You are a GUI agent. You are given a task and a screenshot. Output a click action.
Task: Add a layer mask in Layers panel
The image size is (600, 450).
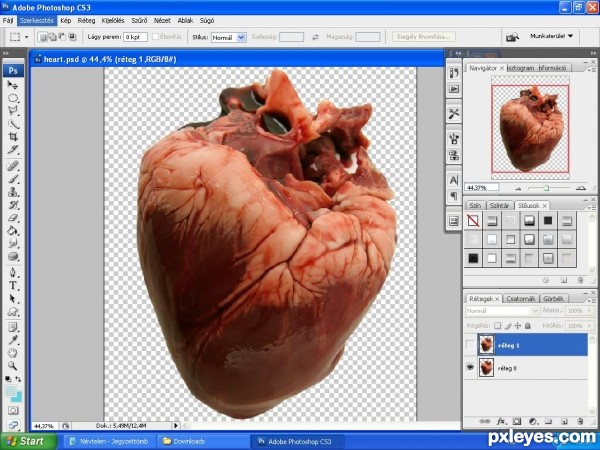click(x=517, y=421)
